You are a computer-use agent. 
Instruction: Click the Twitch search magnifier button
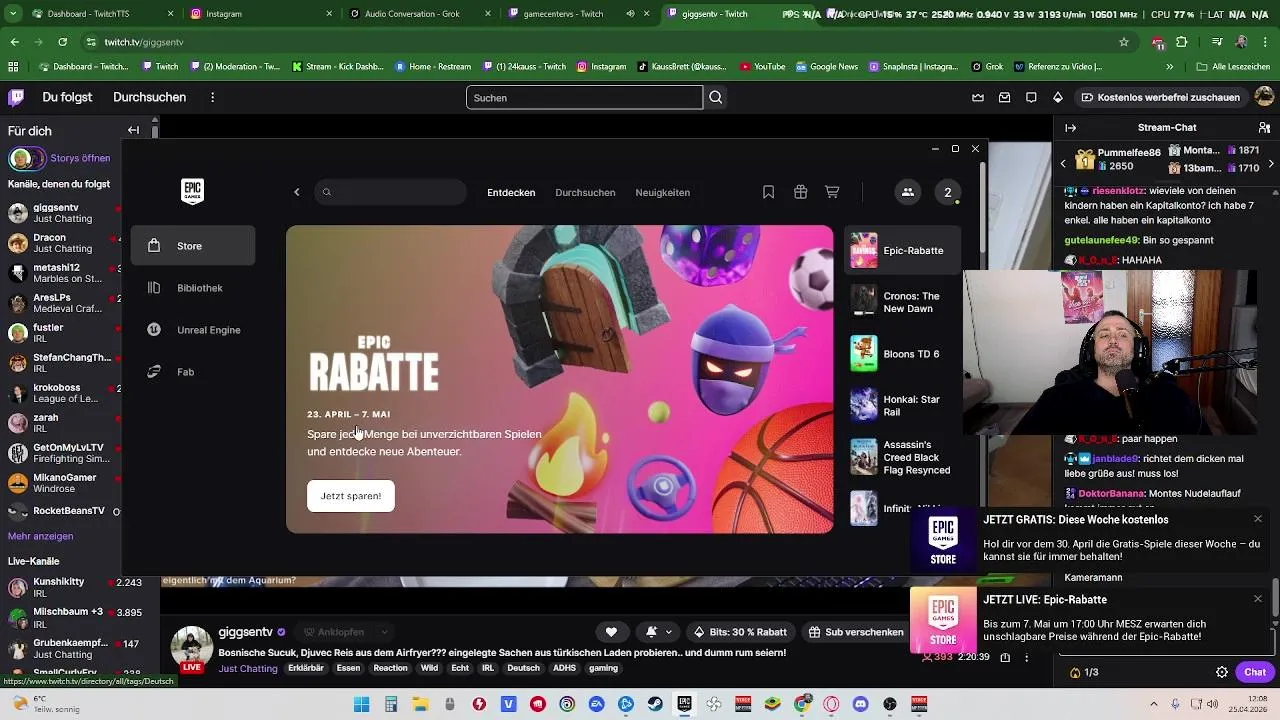716,97
